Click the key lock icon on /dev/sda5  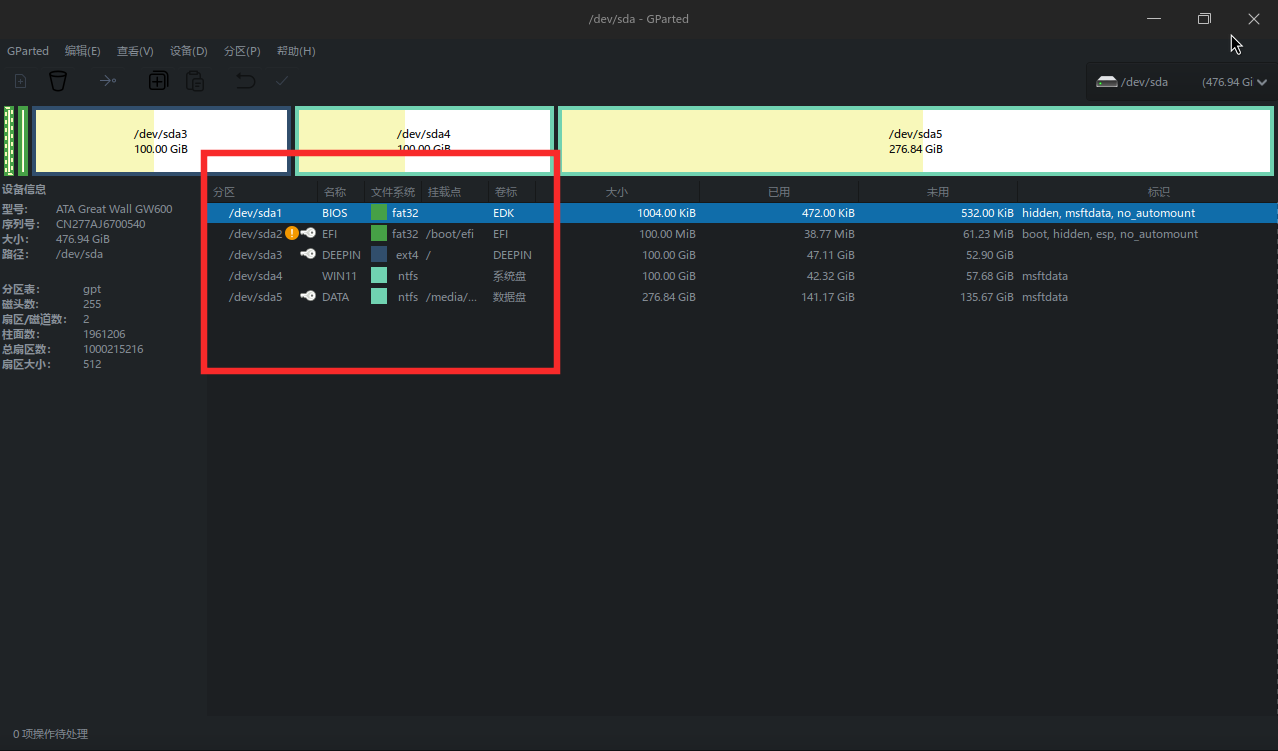coord(308,297)
